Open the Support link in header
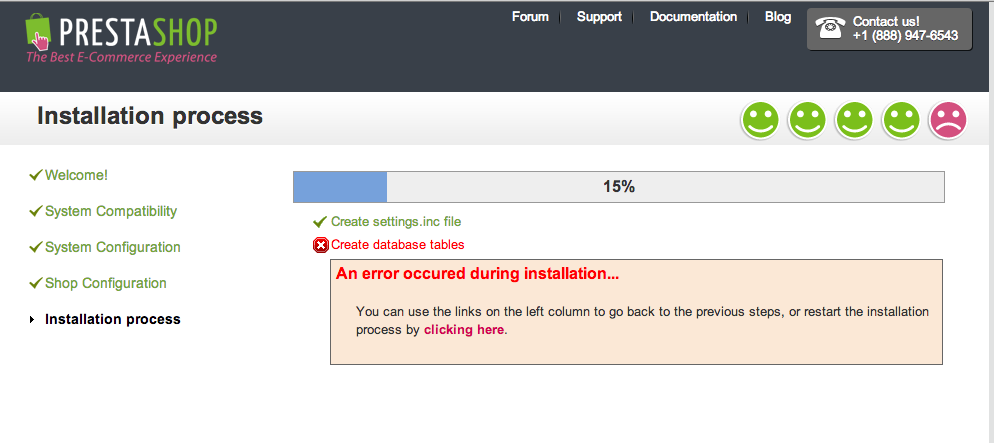Viewport: 994px width, 443px height. tap(599, 17)
